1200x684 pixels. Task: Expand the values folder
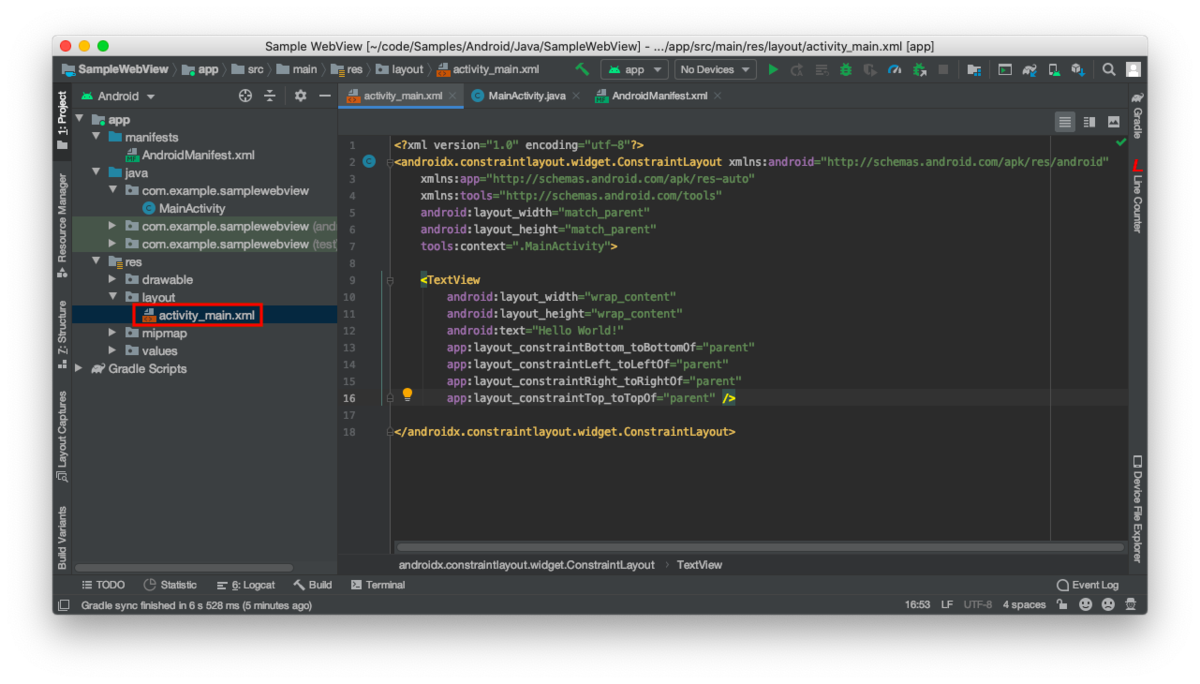[x=113, y=351]
